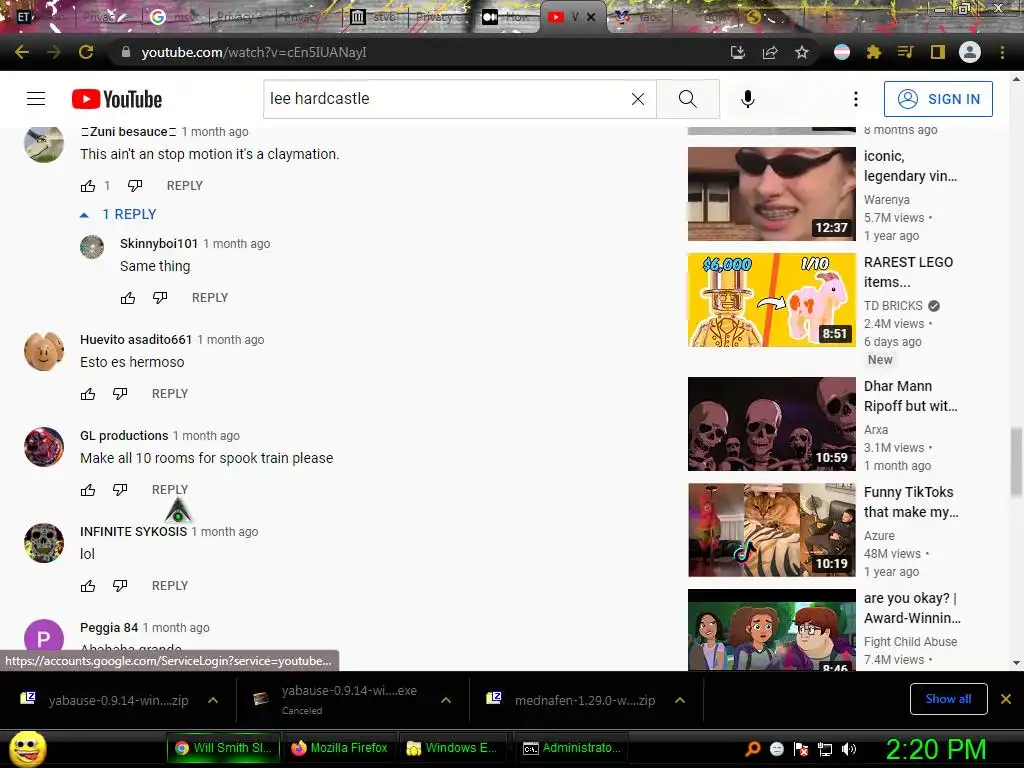Open Peggia 84's channel name

[109, 628]
